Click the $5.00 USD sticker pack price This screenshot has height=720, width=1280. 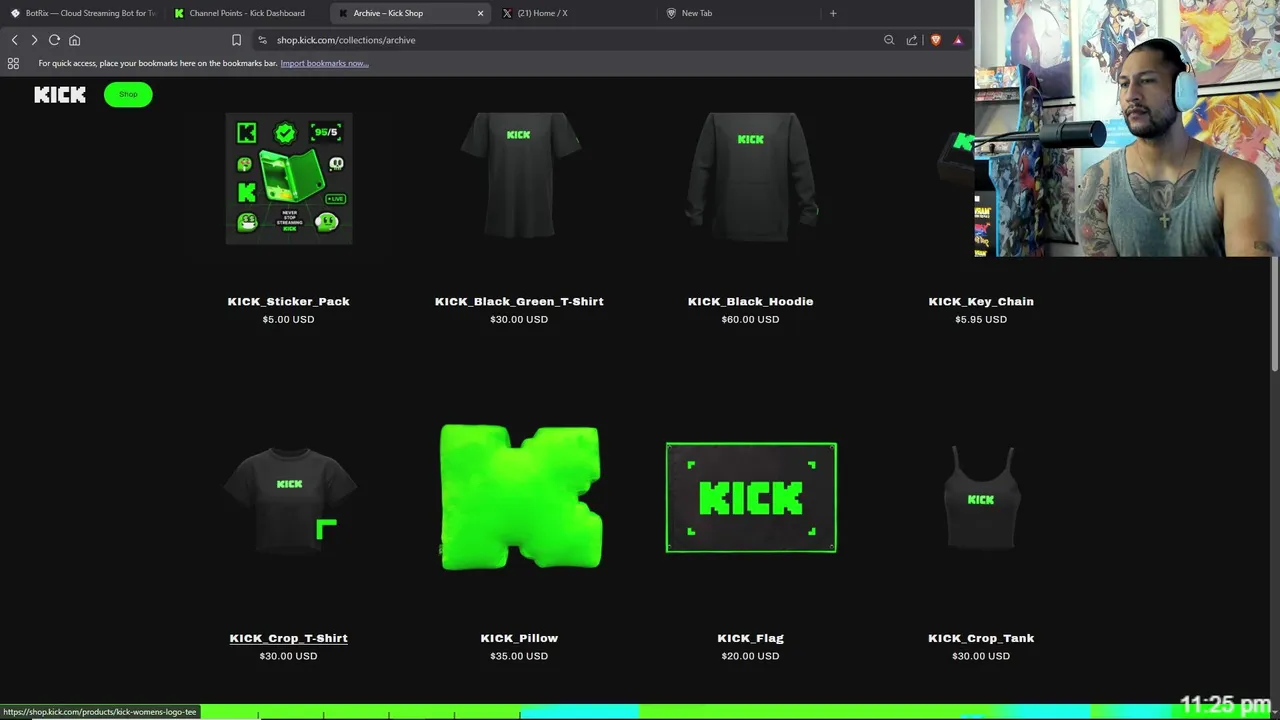(288, 320)
